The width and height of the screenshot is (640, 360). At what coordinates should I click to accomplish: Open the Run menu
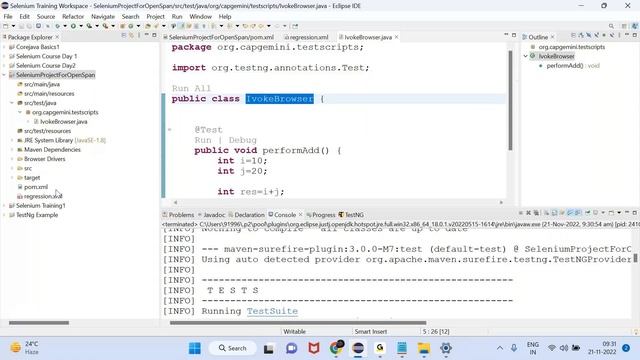point(177,16)
